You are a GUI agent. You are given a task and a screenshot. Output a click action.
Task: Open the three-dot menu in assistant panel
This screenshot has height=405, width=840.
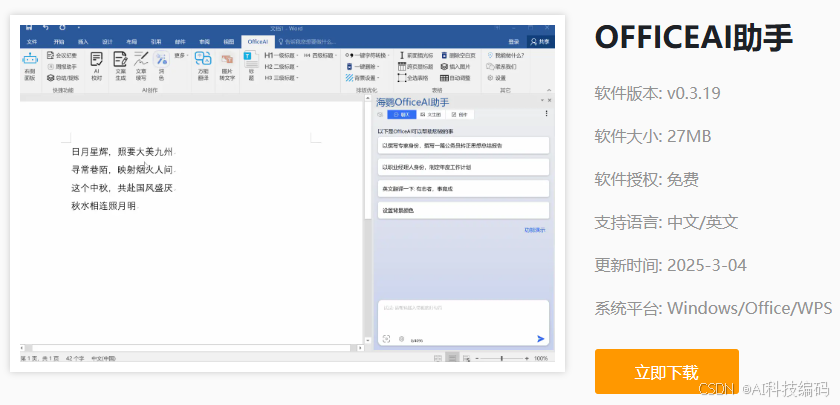coord(546,114)
